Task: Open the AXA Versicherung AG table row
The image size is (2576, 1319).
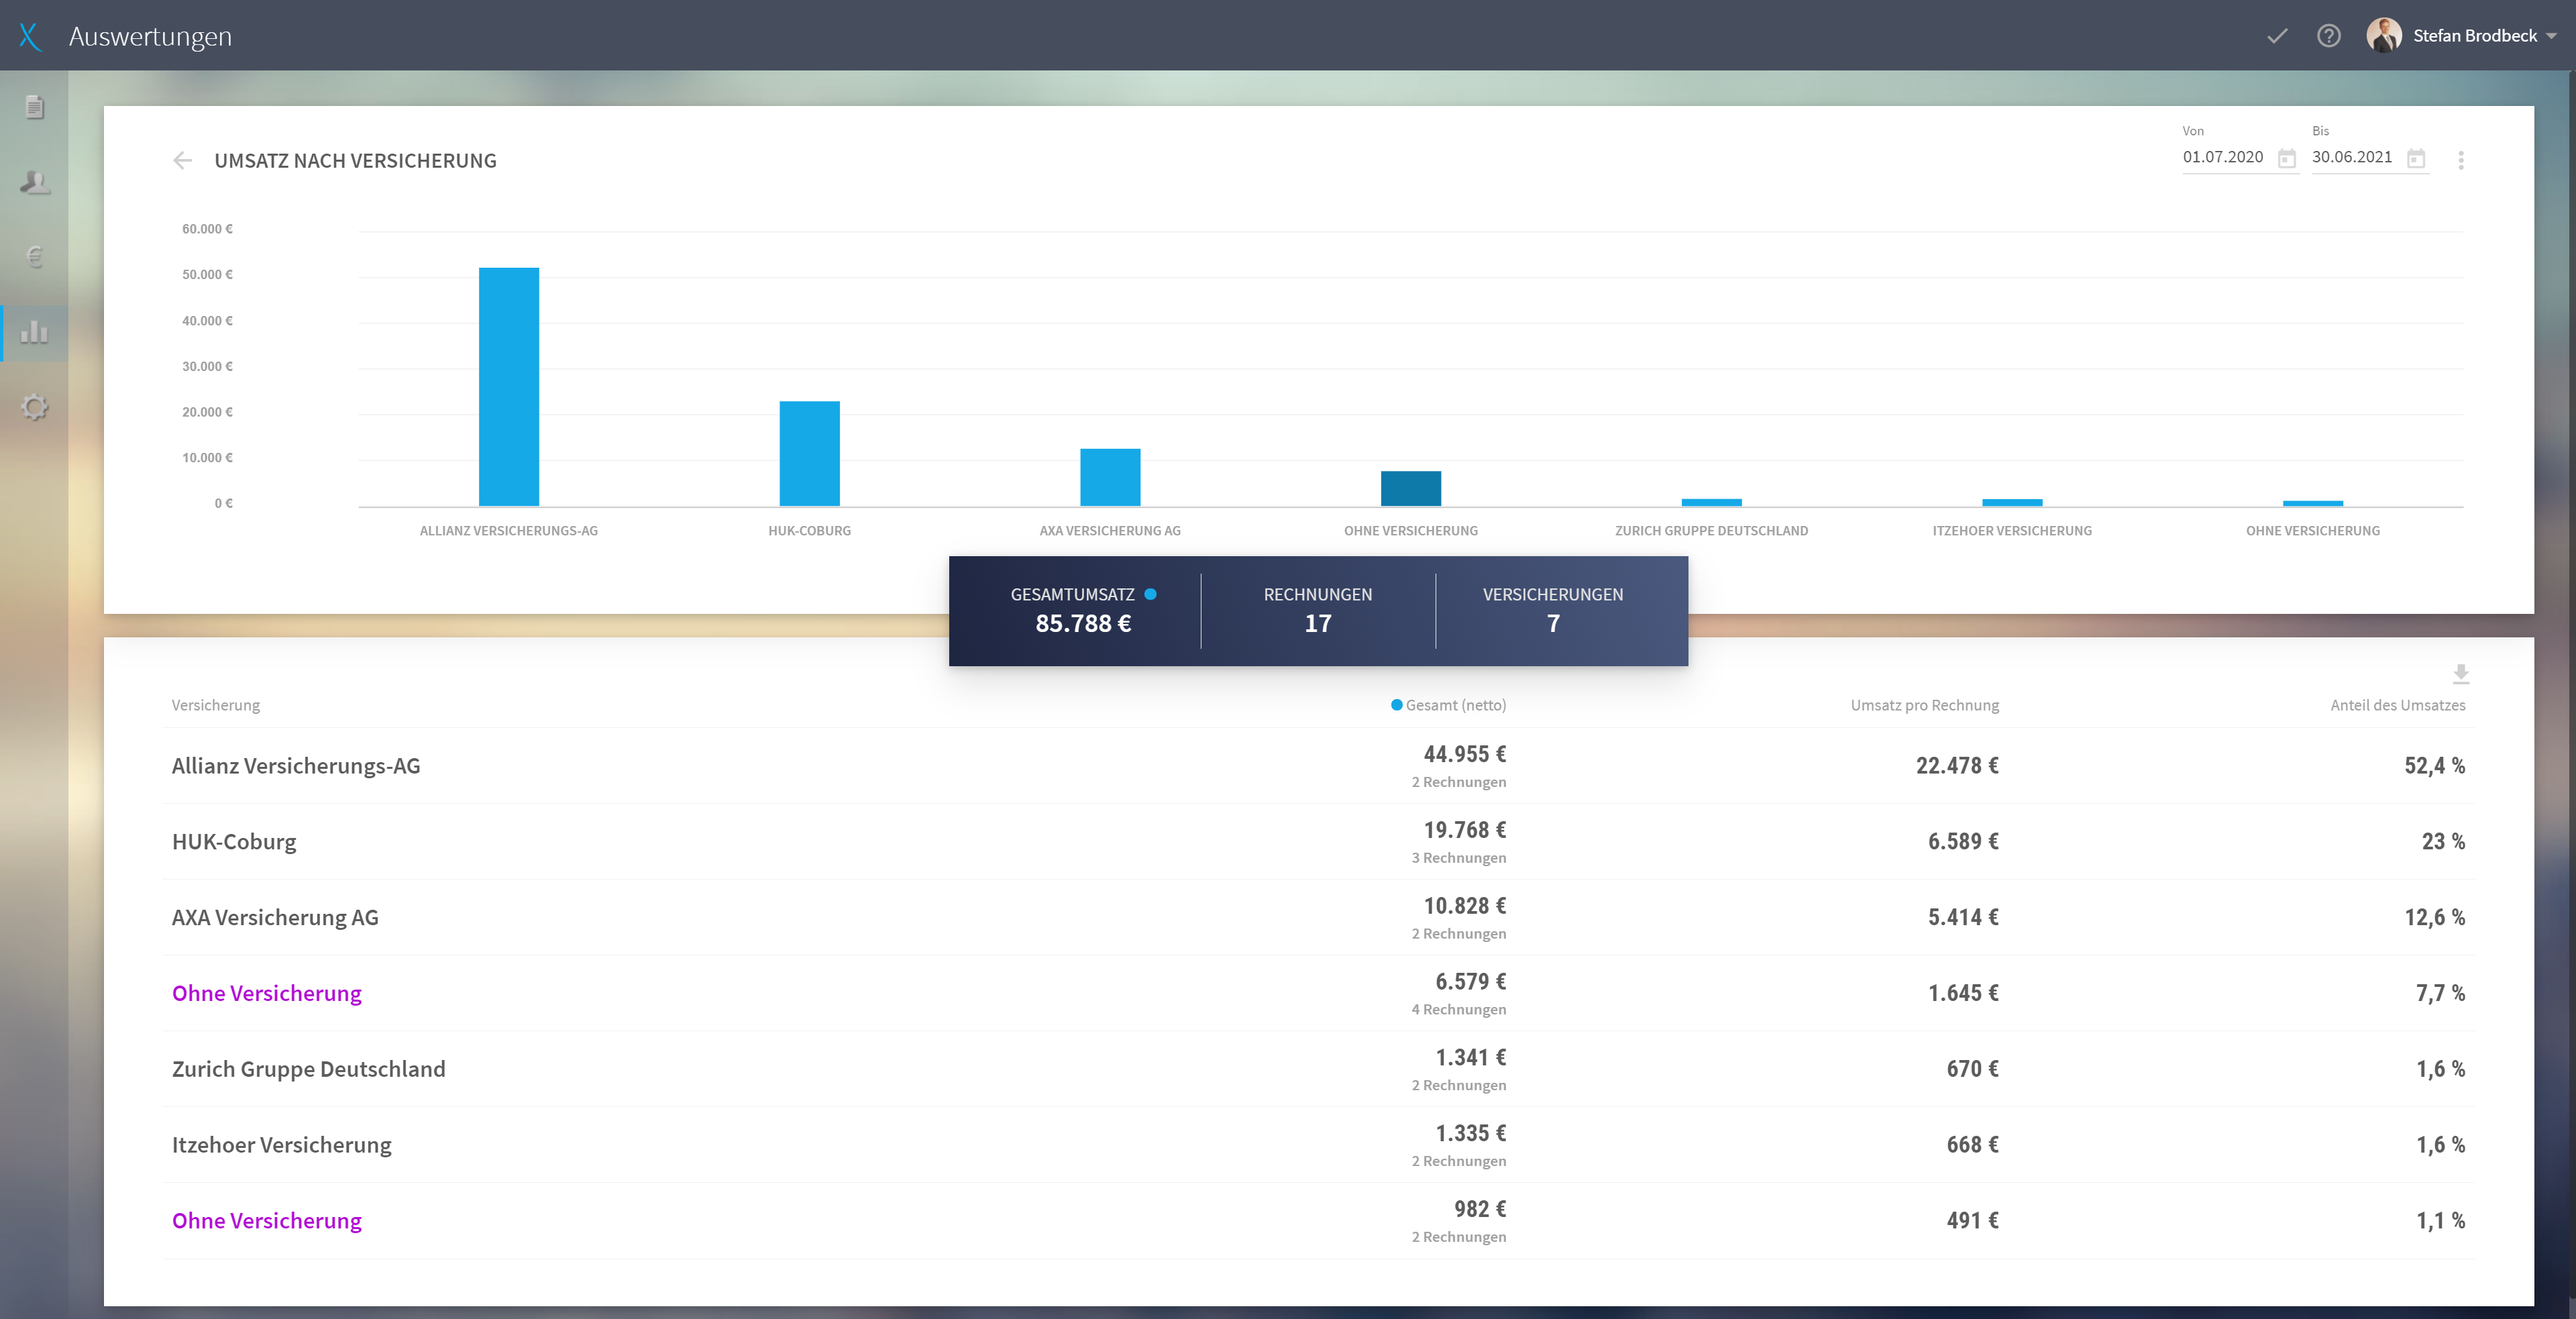Action: pos(1318,918)
